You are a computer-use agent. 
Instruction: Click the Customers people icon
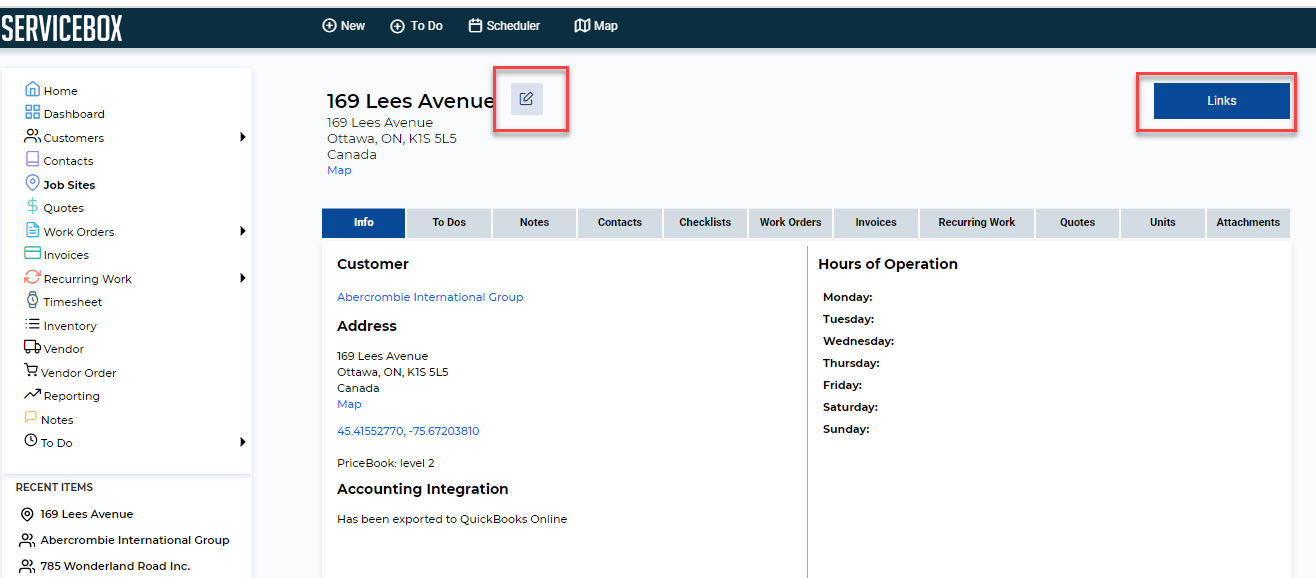click(32, 136)
